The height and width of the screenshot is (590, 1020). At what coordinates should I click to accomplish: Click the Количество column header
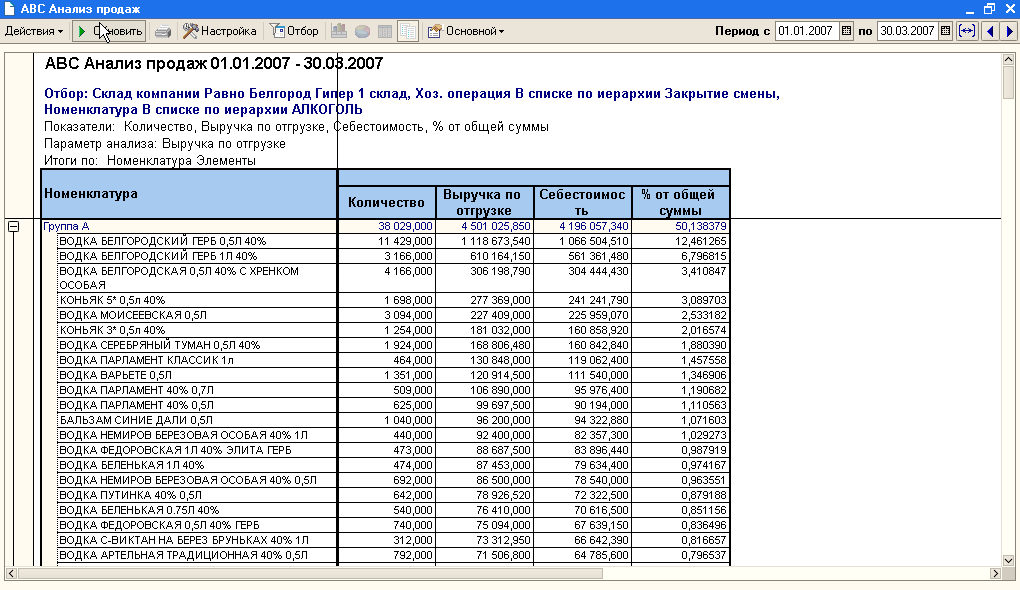coord(386,202)
